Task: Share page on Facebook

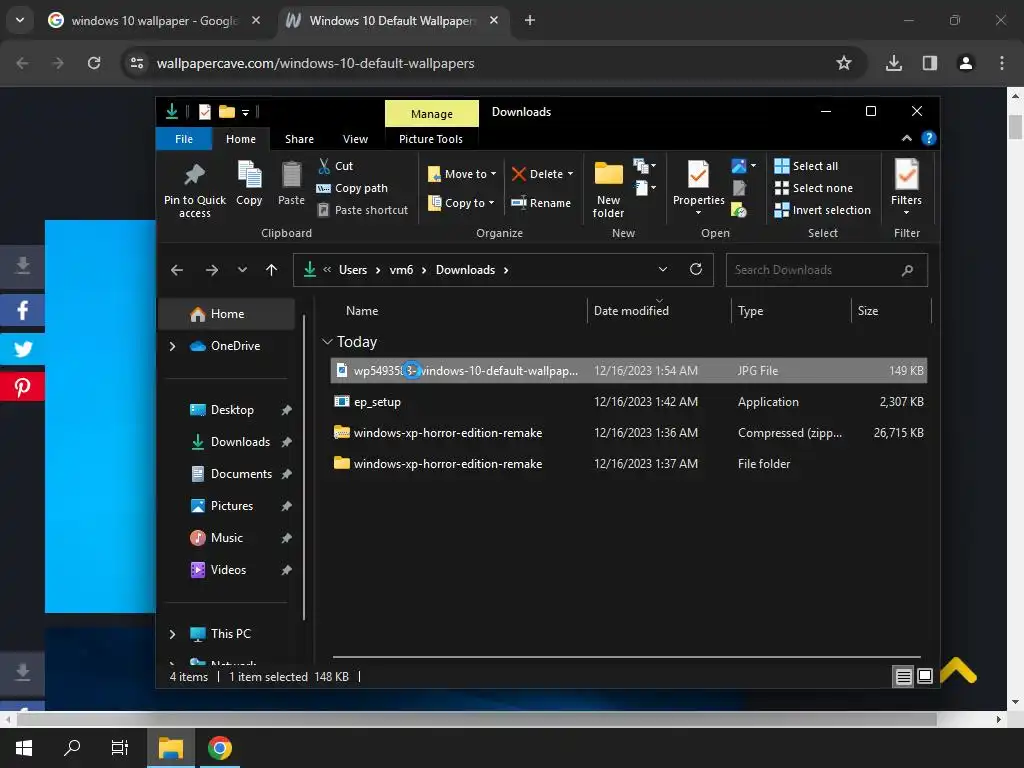Action: 22,310
